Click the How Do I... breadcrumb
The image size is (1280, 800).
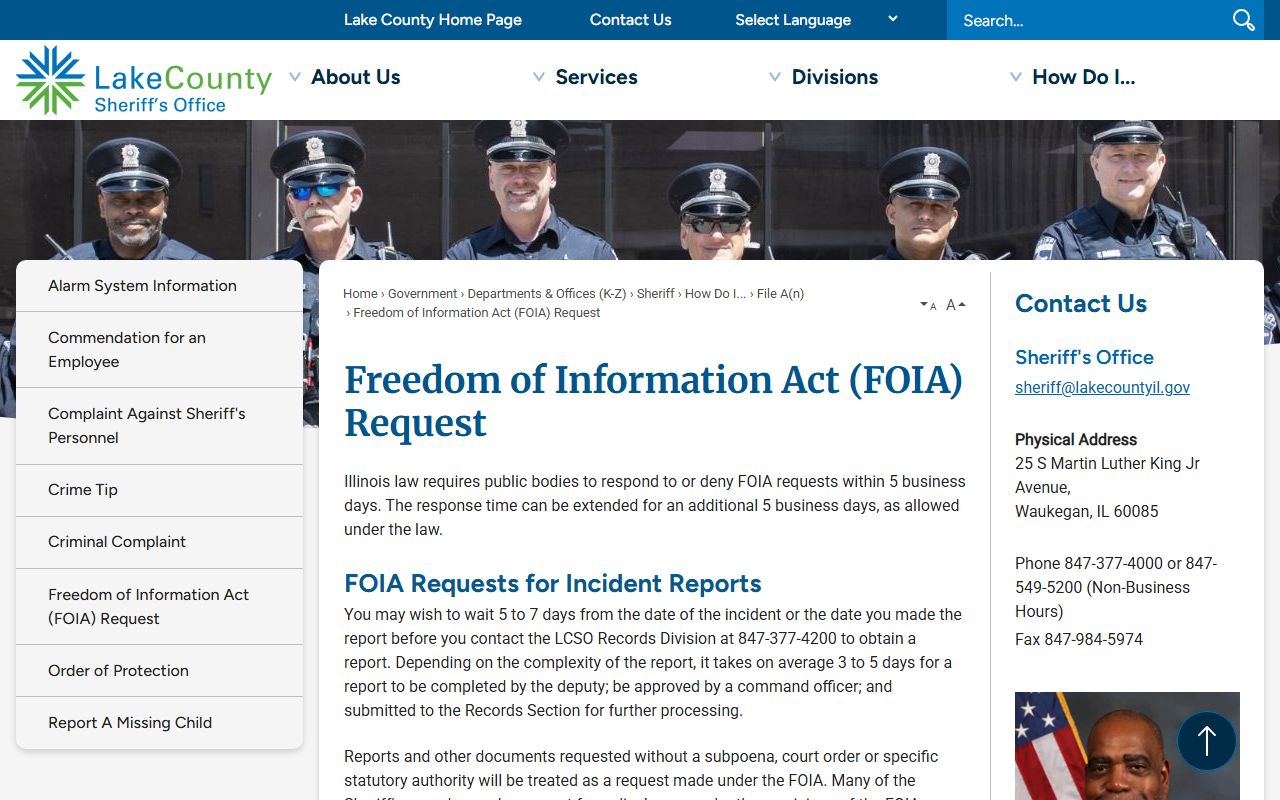coord(715,294)
